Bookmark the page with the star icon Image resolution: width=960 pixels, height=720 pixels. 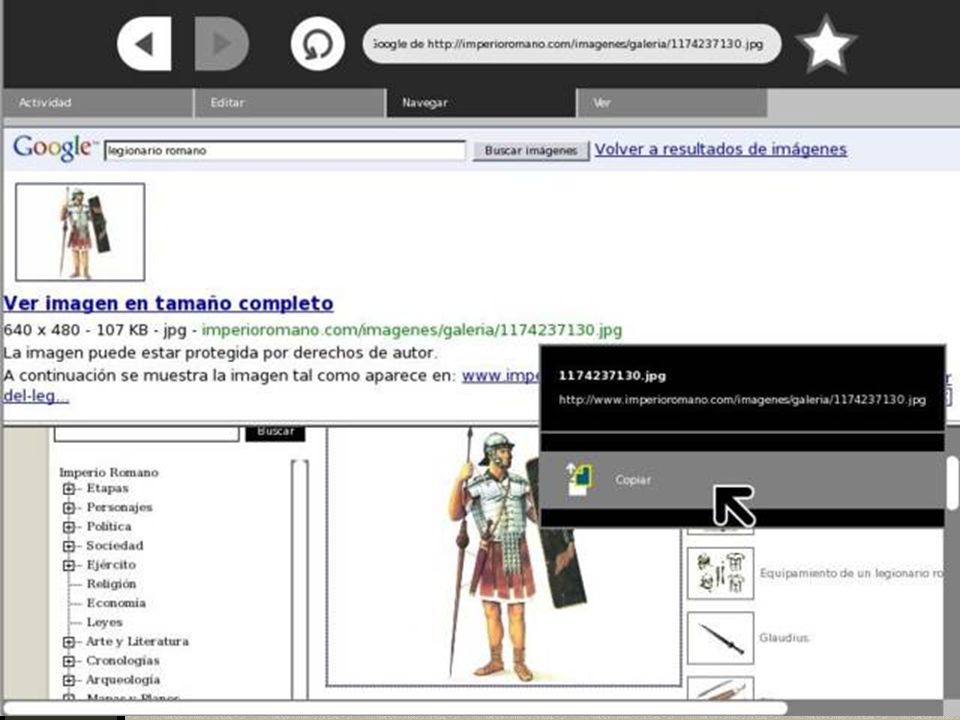click(825, 44)
